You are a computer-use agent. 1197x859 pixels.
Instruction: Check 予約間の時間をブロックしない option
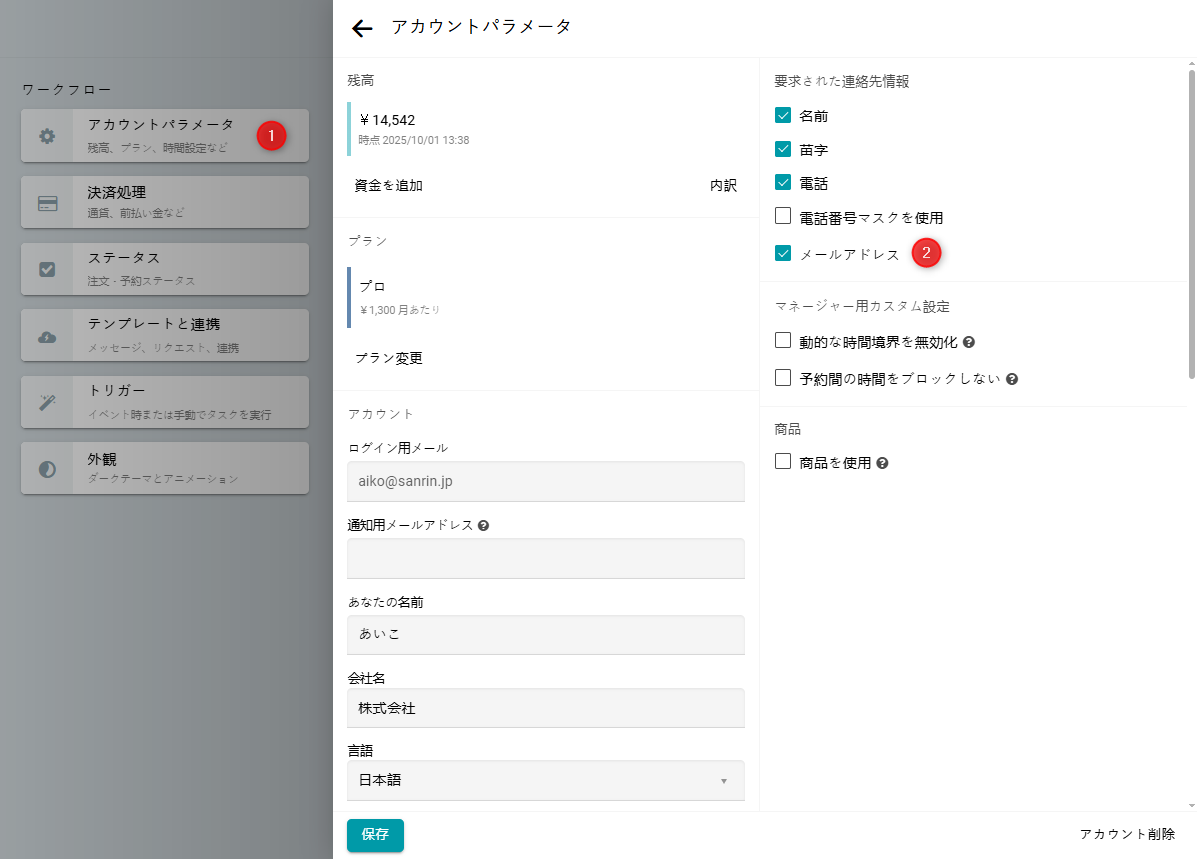(x=782, y=377)
